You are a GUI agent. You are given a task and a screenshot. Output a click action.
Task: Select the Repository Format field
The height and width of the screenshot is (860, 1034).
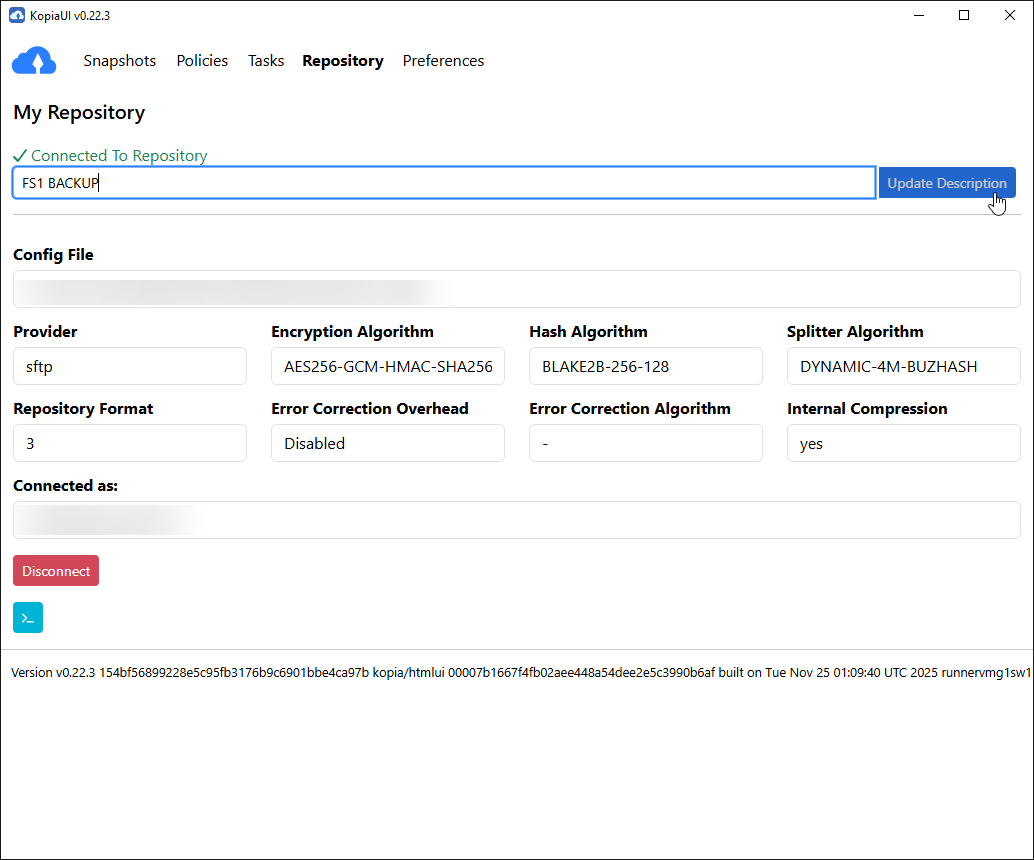[129, 443]
